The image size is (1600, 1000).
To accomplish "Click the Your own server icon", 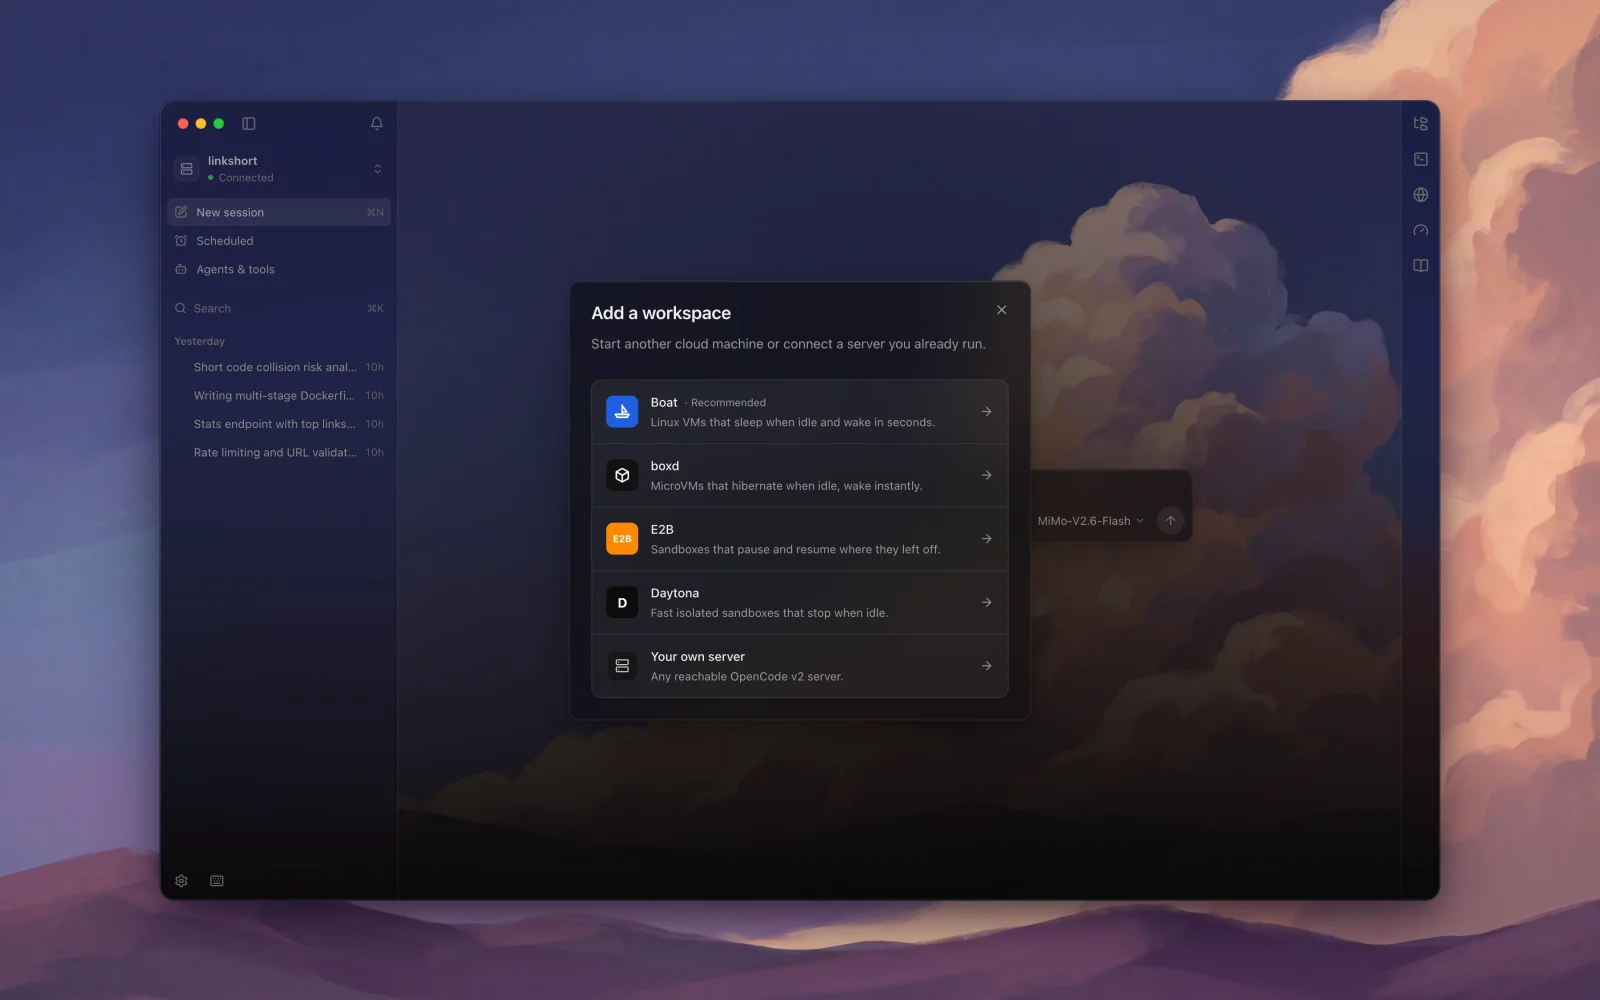I will point(622,666).
